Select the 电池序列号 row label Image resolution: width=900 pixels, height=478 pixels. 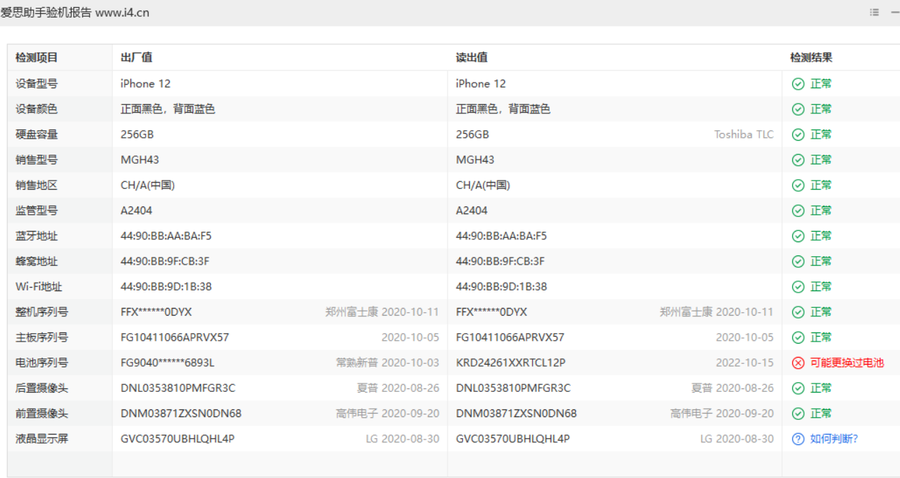tap(42, 363)
